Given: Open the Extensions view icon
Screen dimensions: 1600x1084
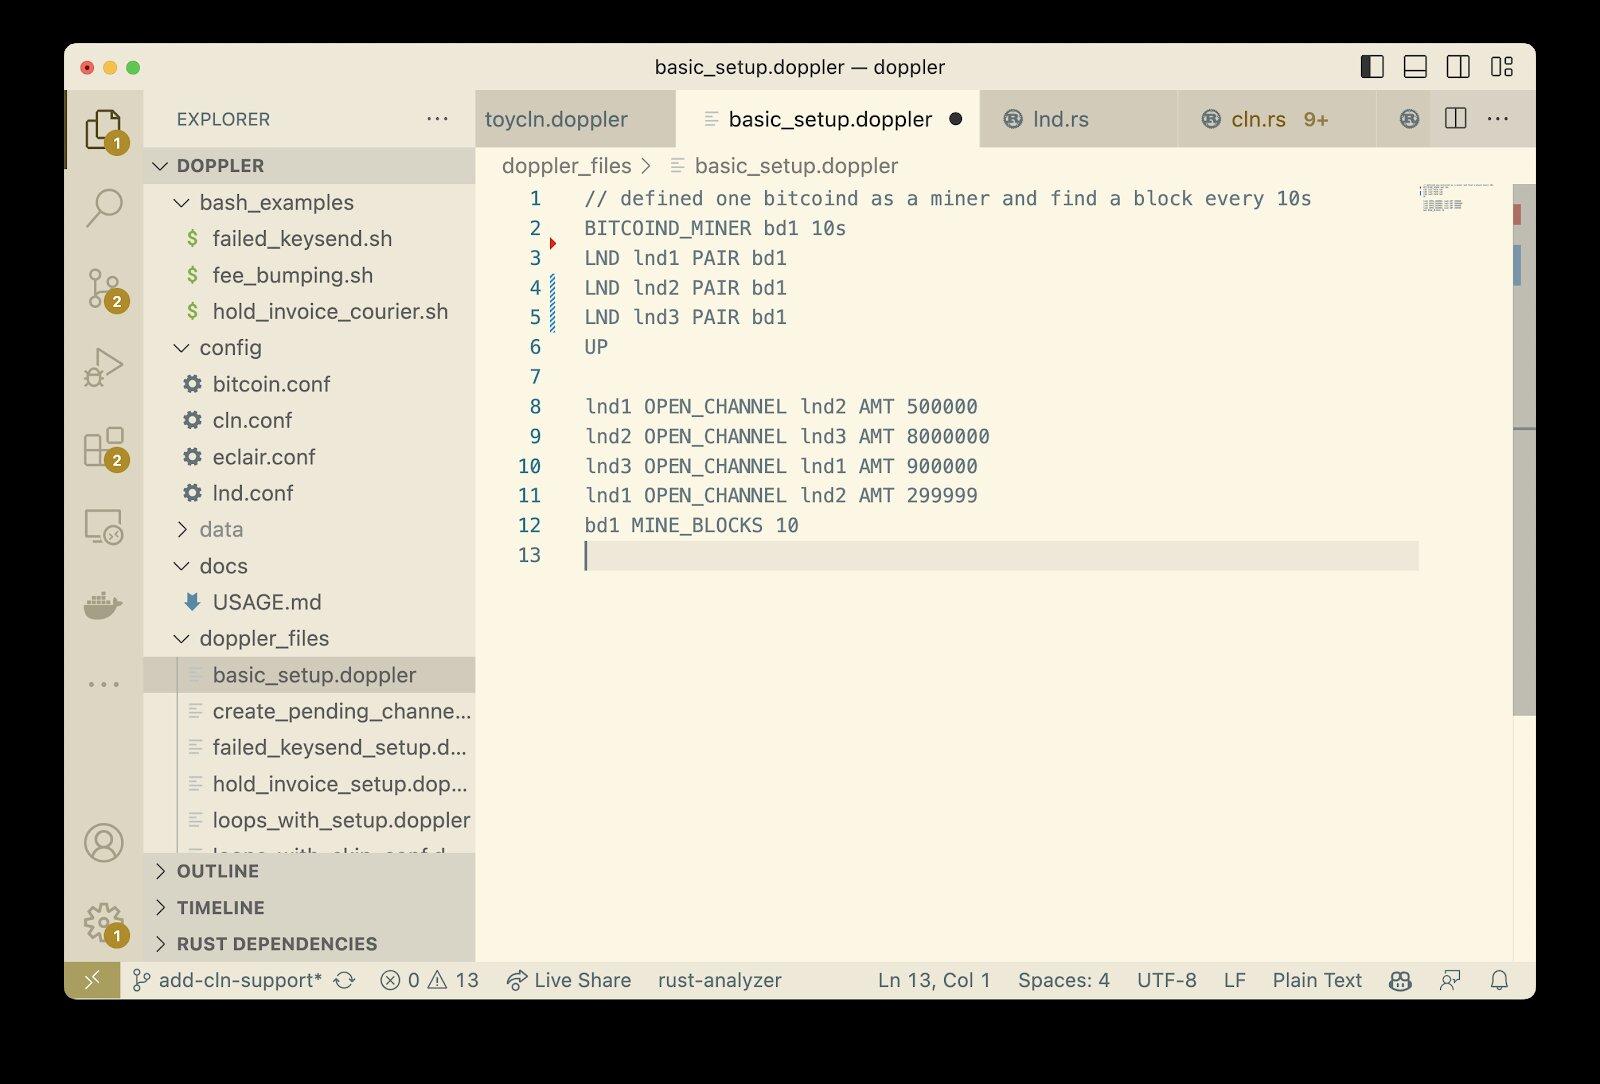Looking at the screenshot, I should click(x=103, y=450).
